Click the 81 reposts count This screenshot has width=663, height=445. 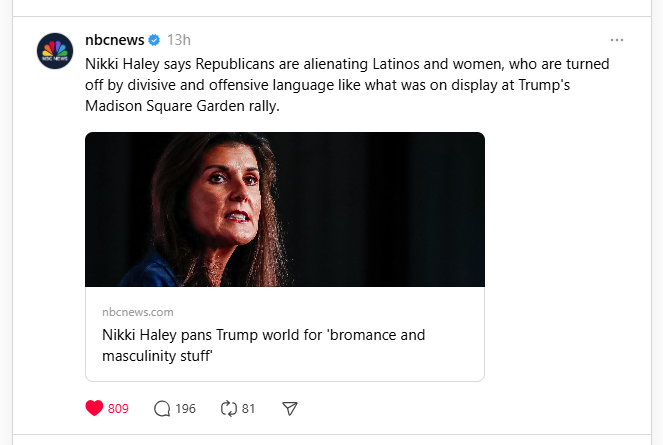pyautogui.click(x=249, y=408)
